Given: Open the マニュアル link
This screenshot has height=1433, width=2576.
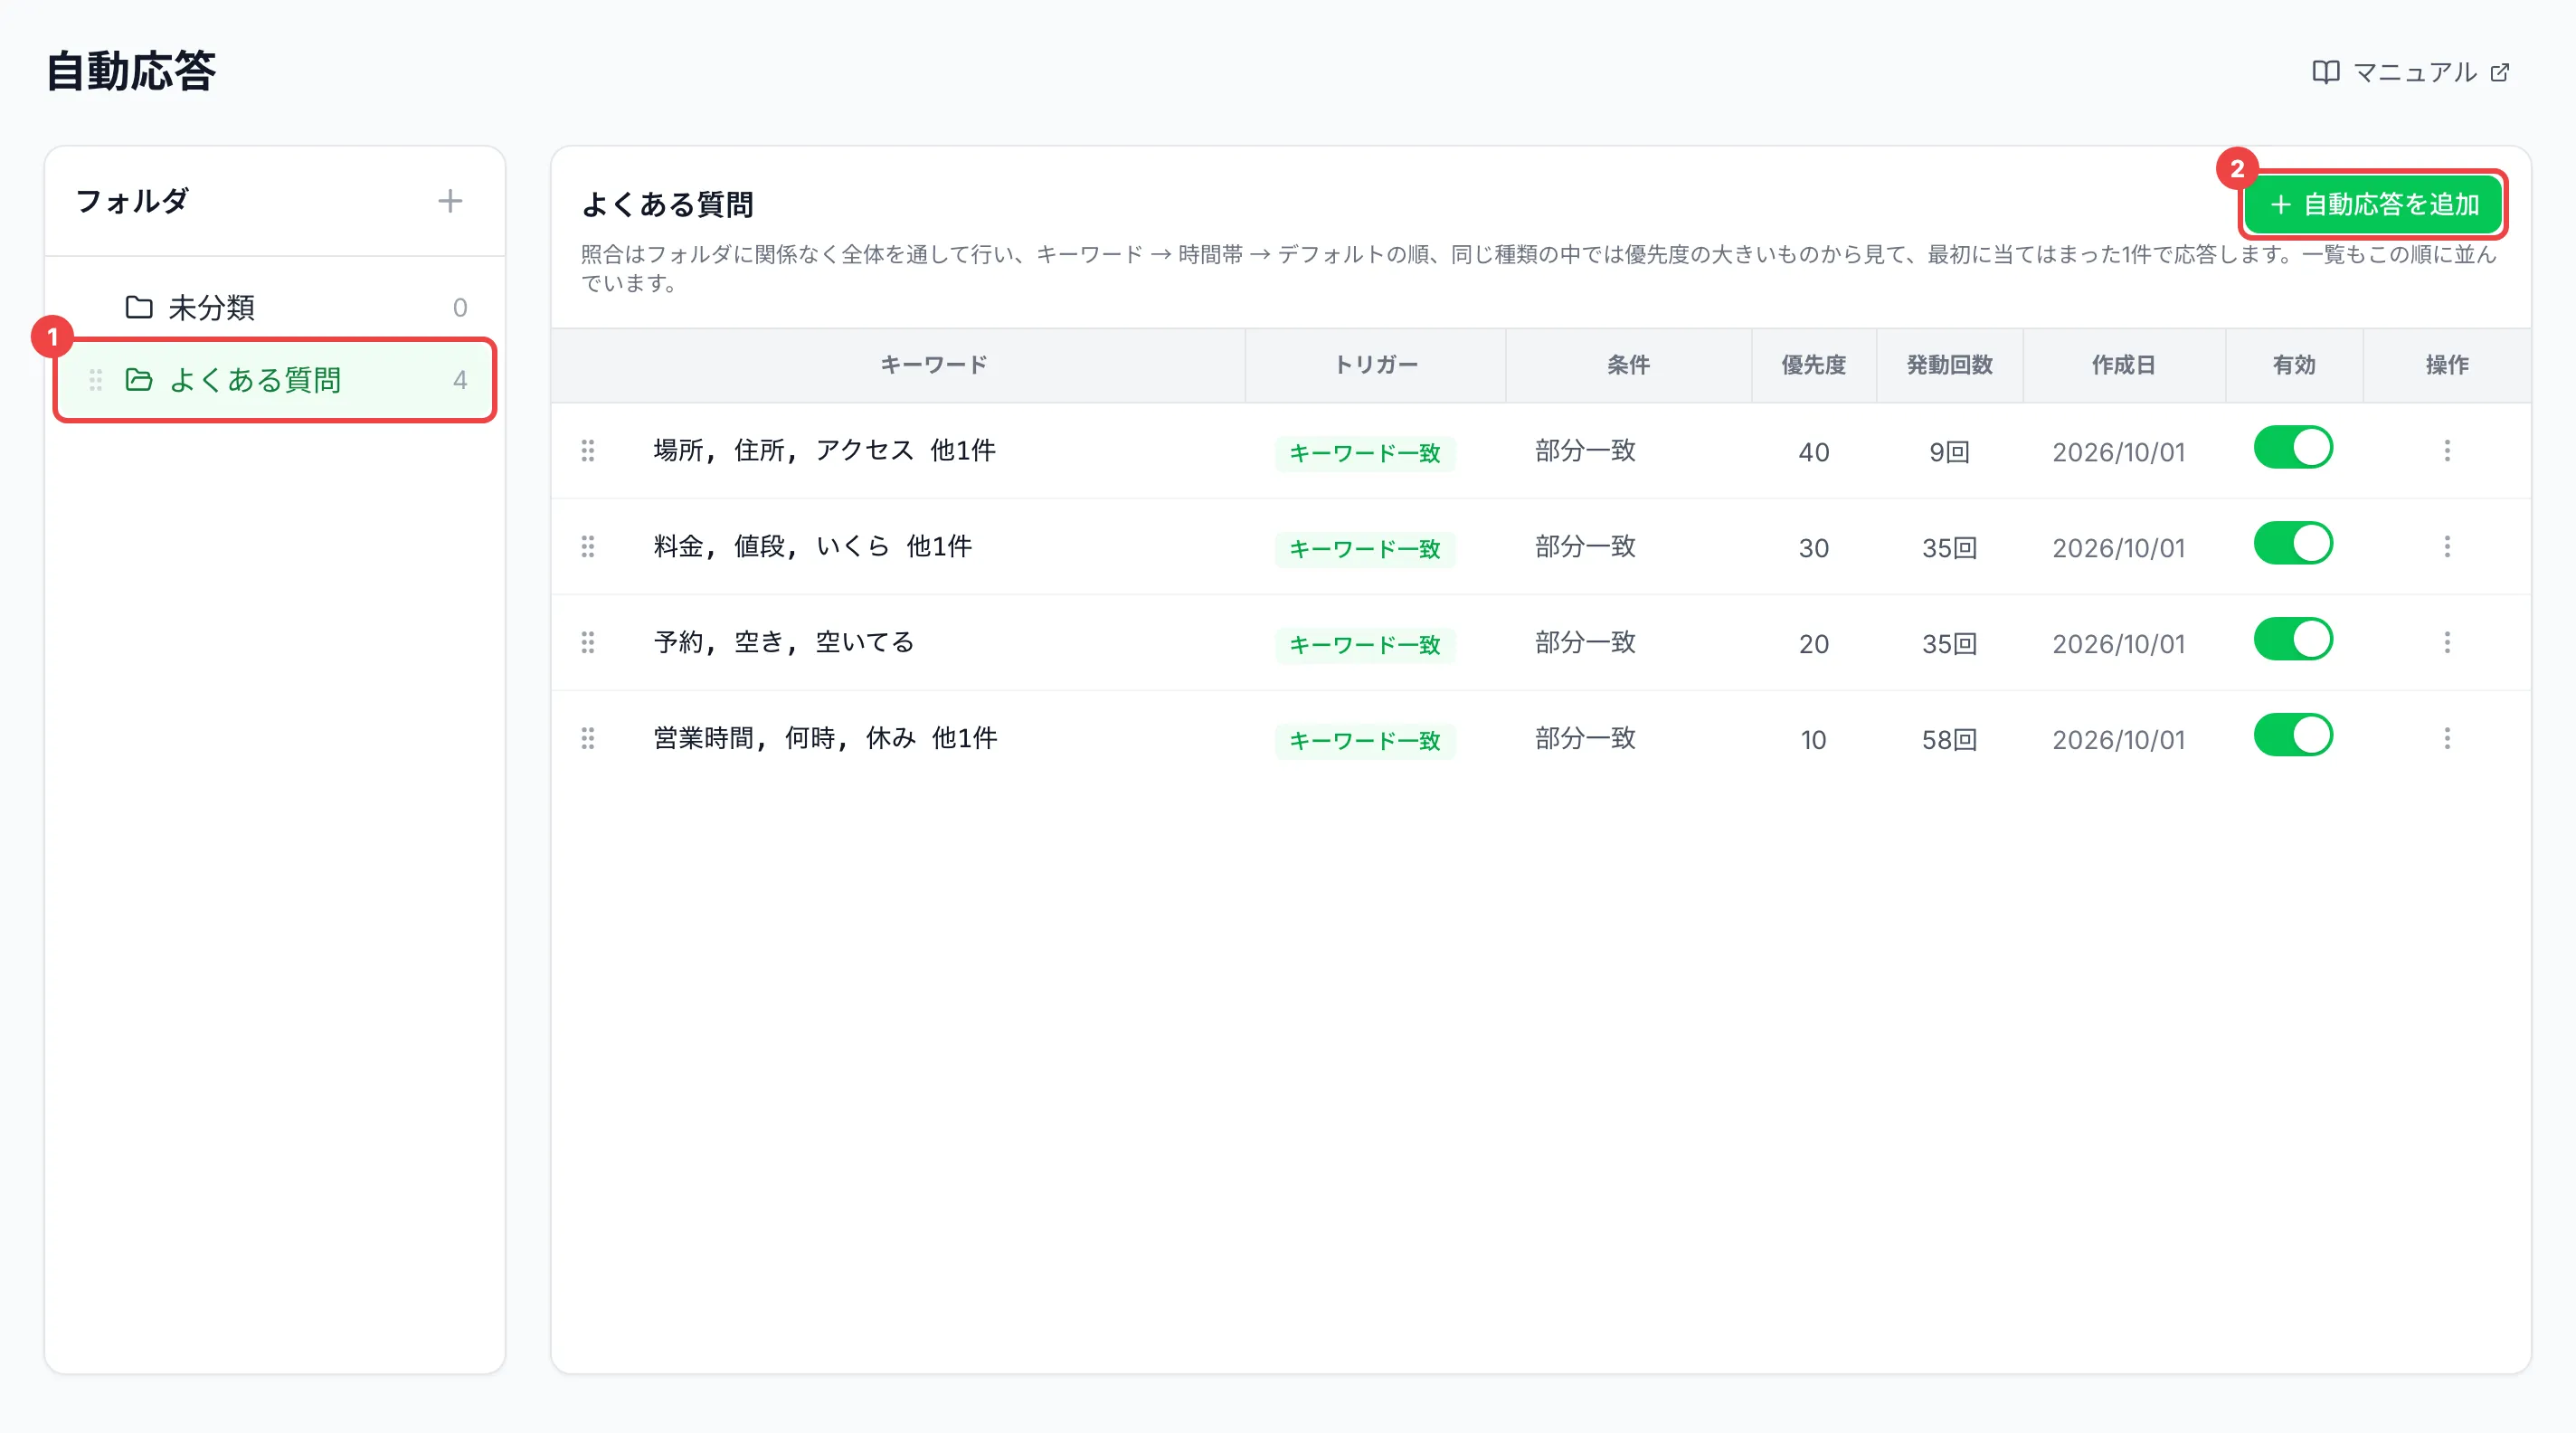Looking at the screenshot, I should click(2411, 72).
